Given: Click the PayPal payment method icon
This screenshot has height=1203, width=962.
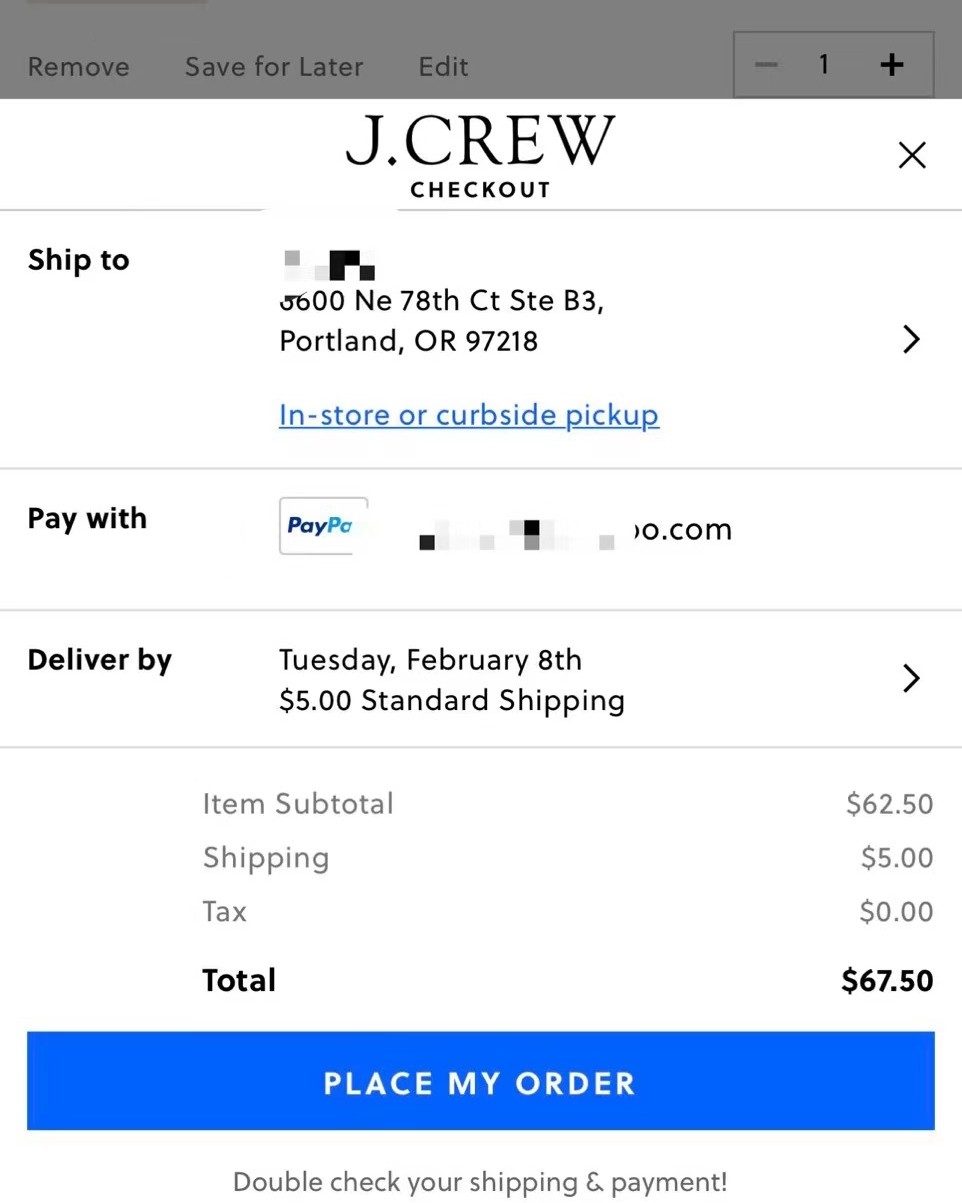Looking at the screenshot, I should tap(323, 526).
